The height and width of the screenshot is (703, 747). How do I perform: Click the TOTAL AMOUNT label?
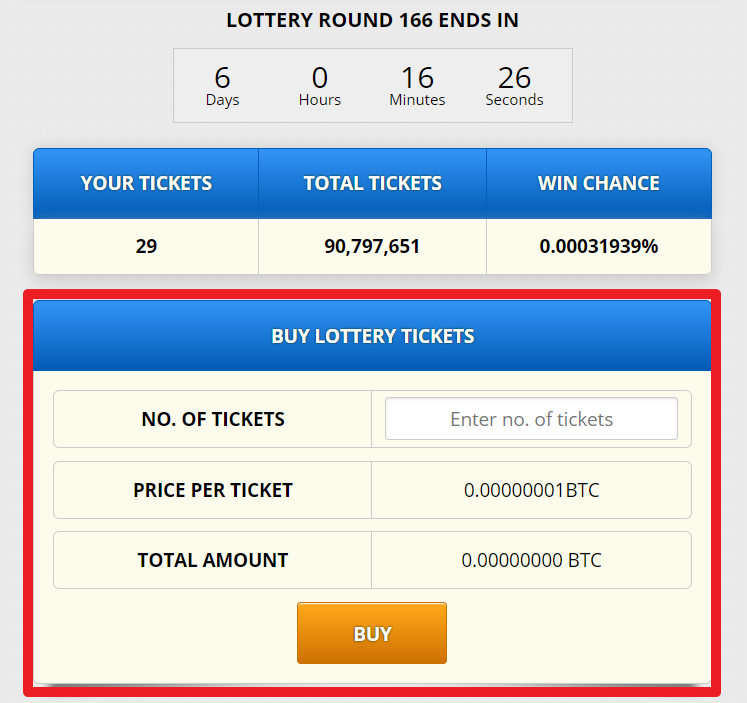click(213, 560)
